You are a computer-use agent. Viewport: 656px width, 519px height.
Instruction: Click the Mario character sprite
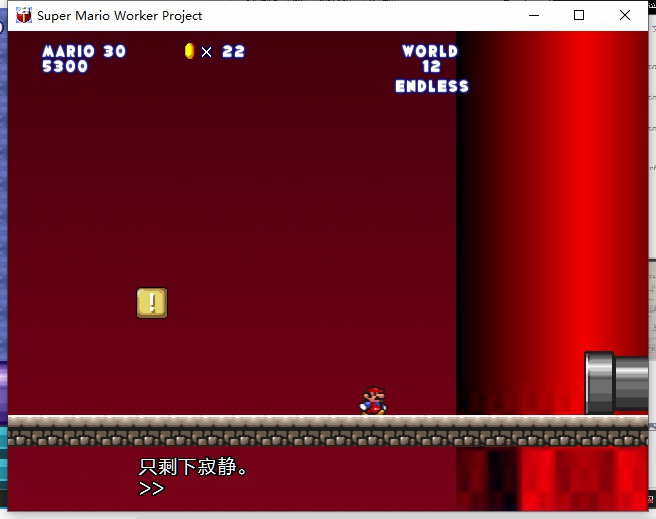pos(373,401)
